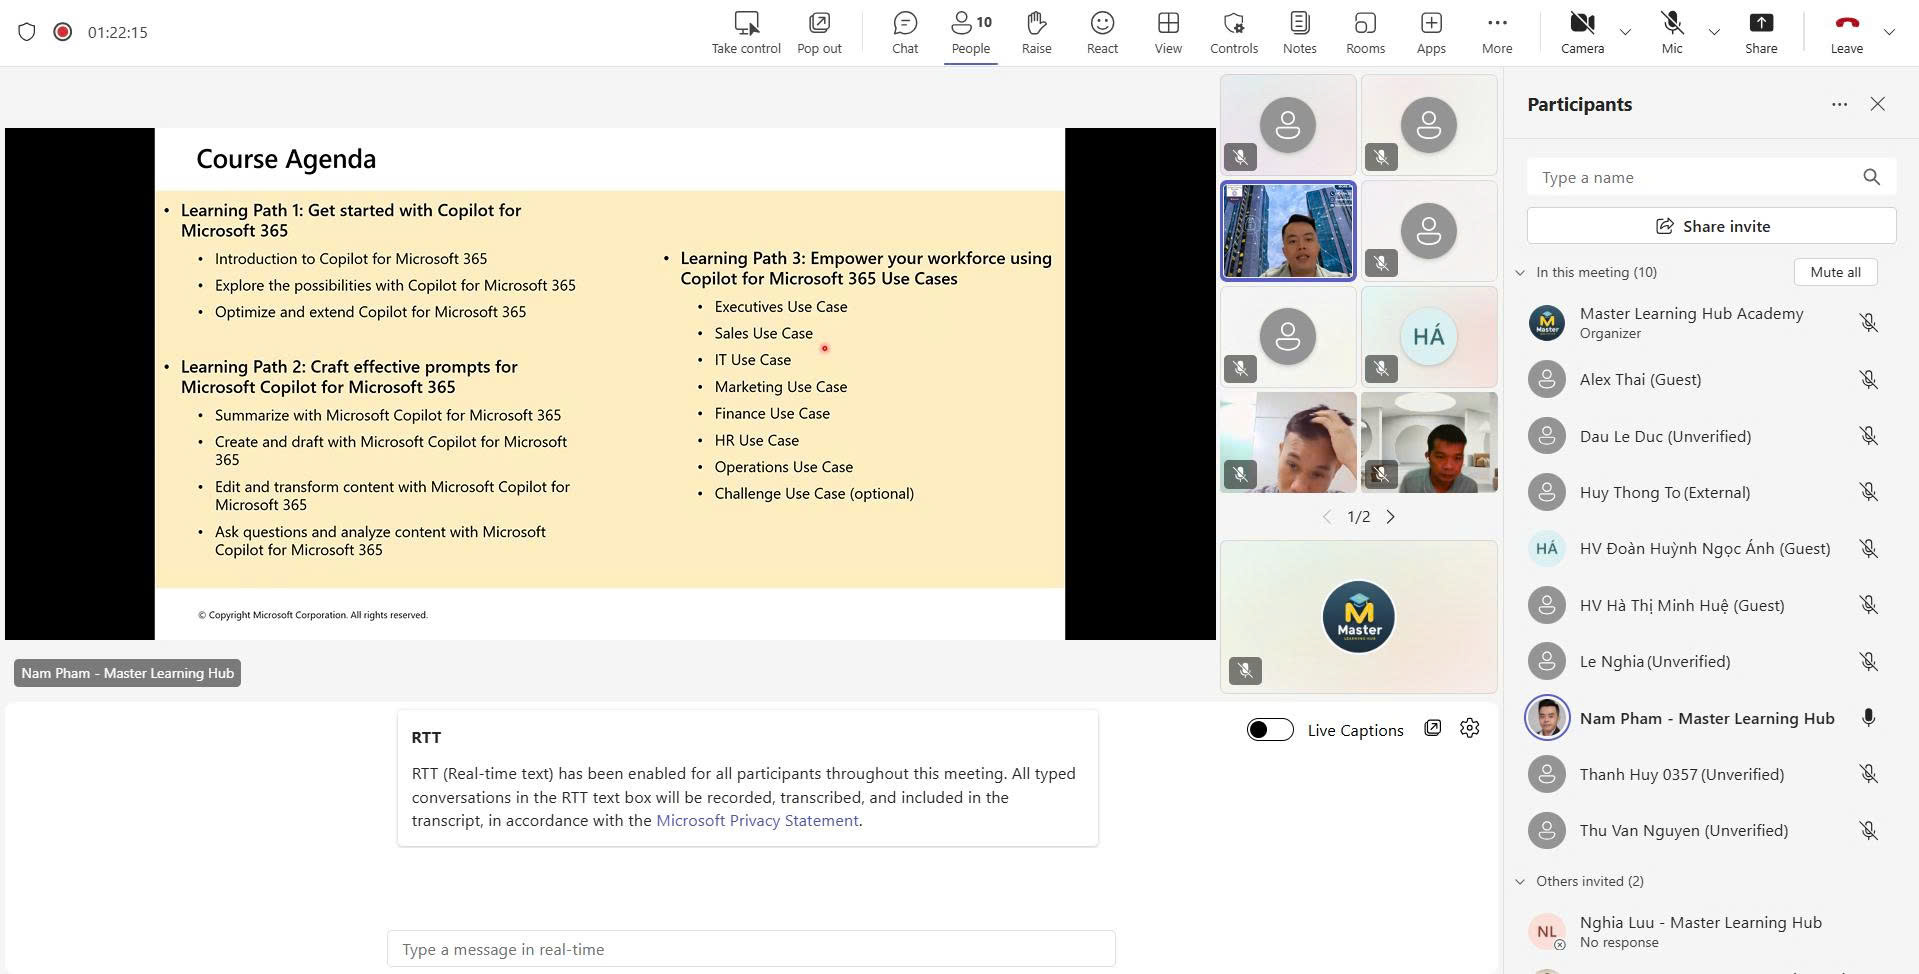1919x974 pixels.
Task: Open the Microsoft Privacy Statement link
Action: tap(757, 820)
